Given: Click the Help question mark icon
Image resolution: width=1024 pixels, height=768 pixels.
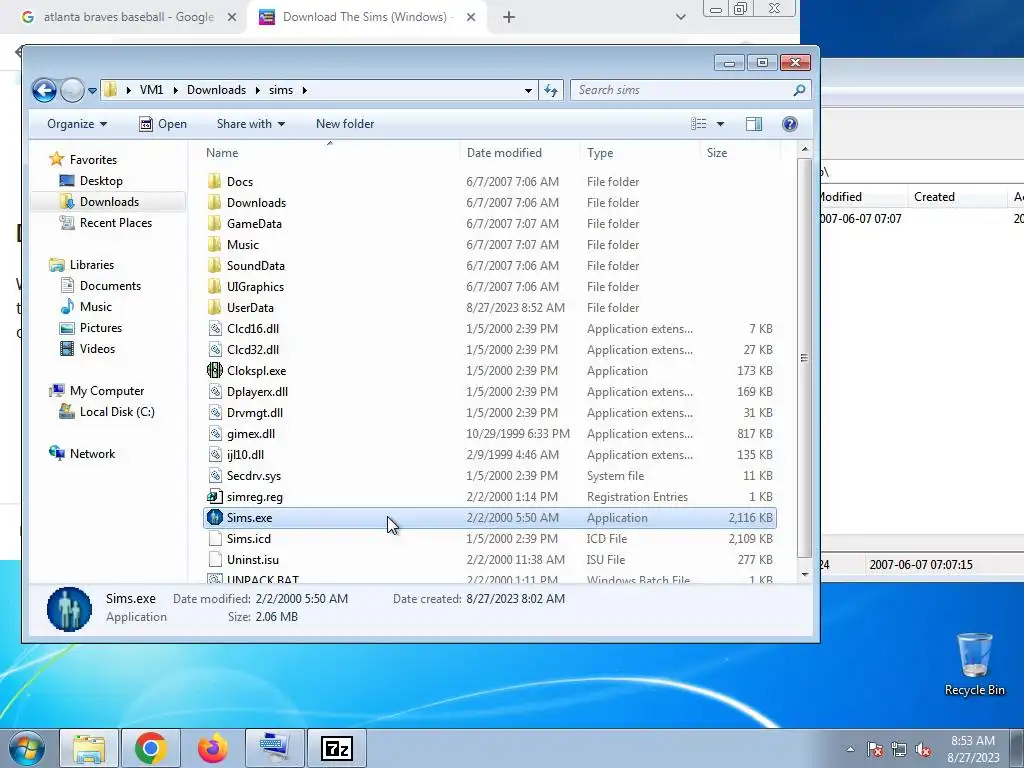Looking at the screenshot, I should click(x=790, y=123).
